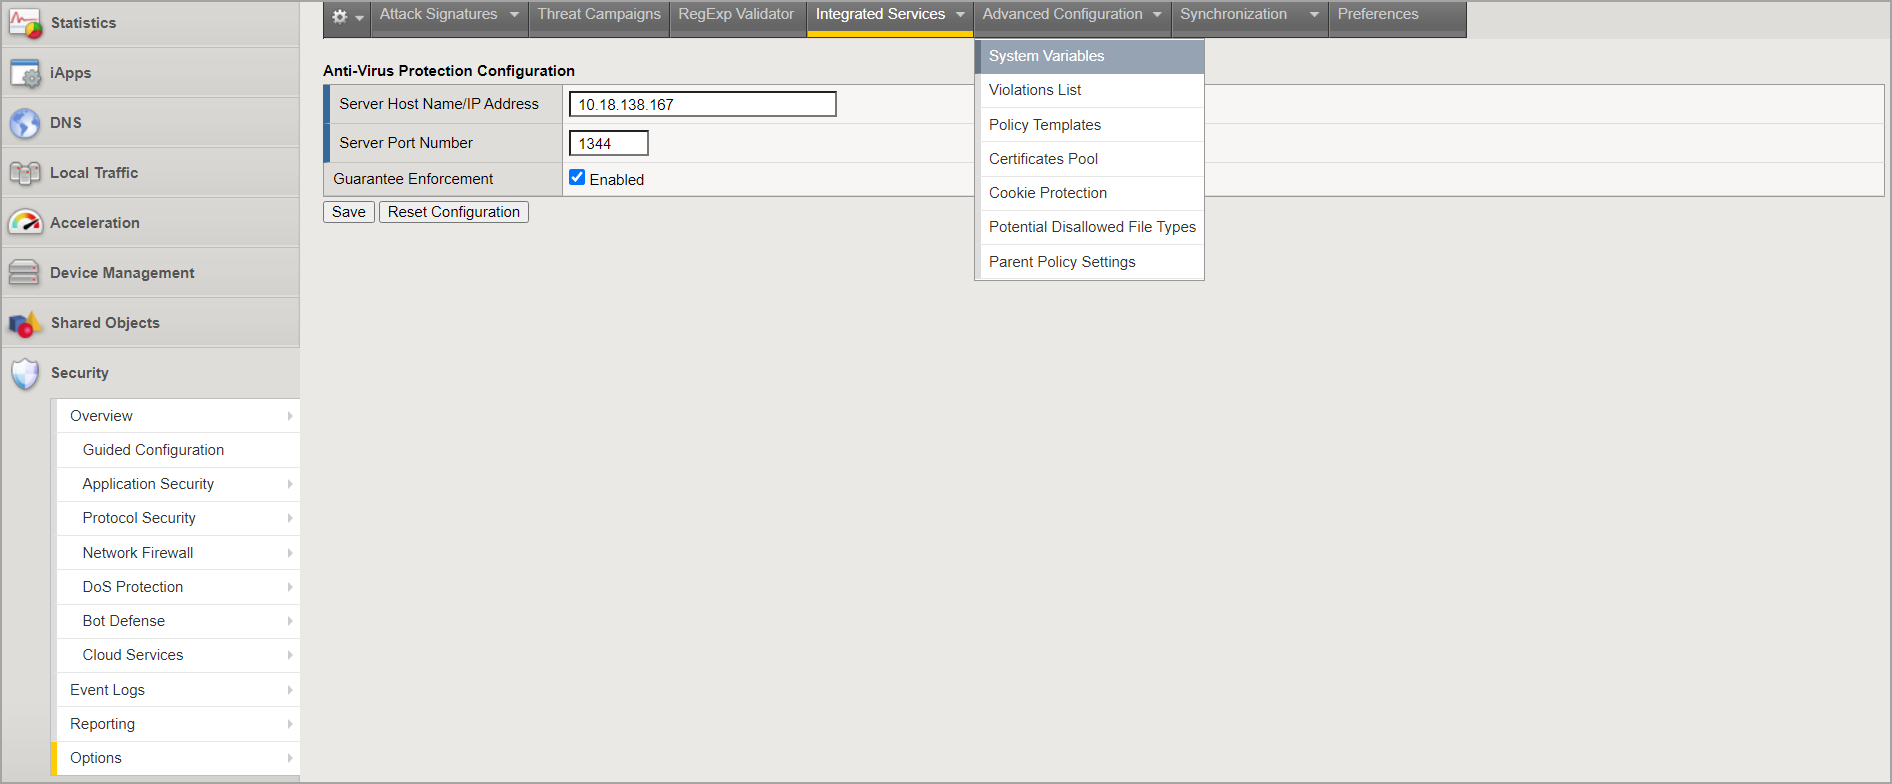Expand the Application Security submenu arrow
The image size is (1892, 784).
coord(290,484)
